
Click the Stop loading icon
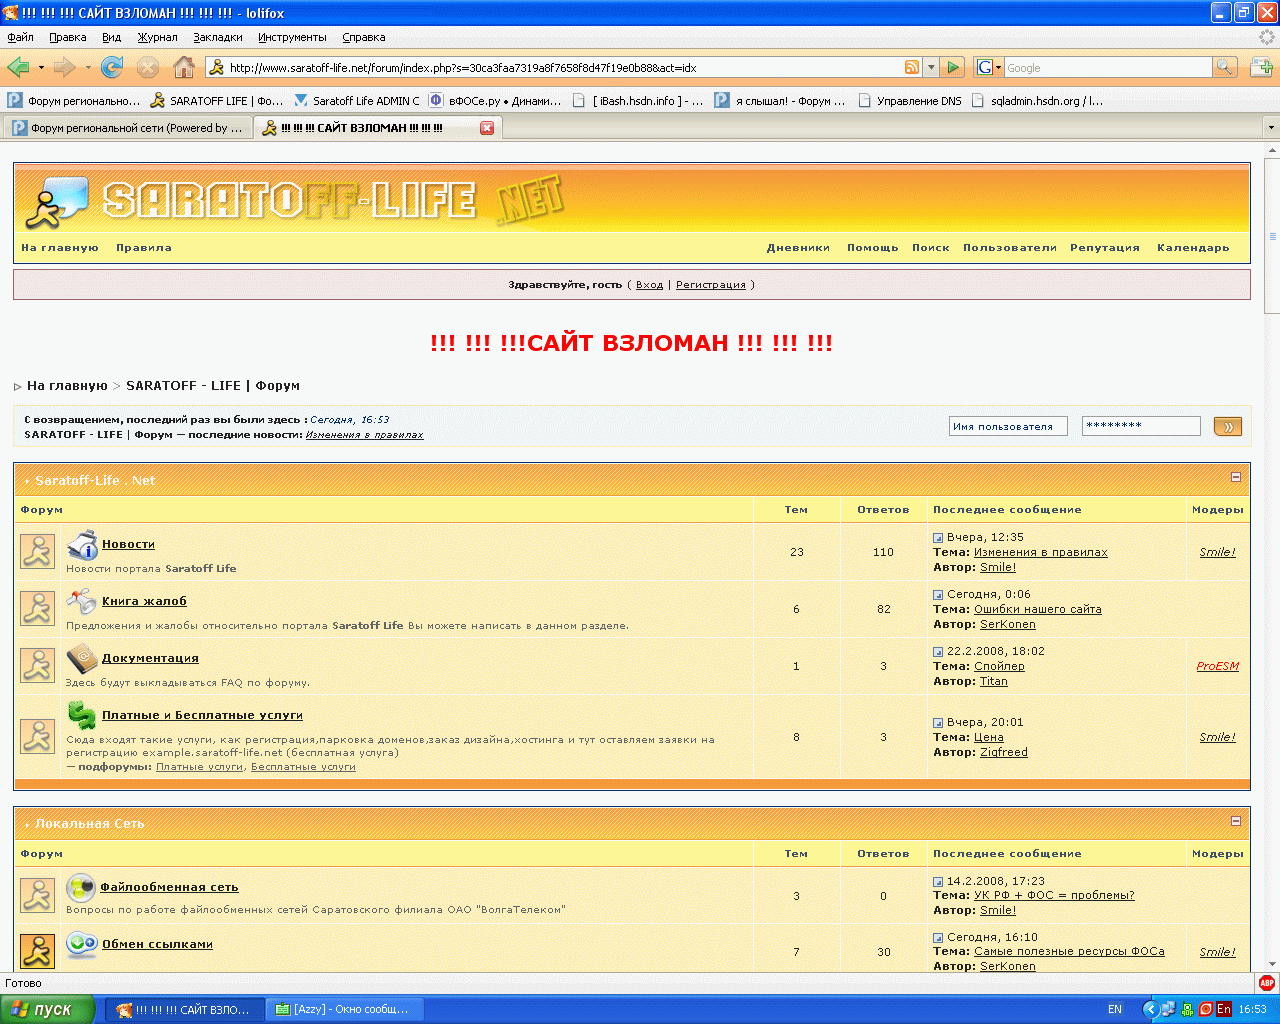click(148, 67)
